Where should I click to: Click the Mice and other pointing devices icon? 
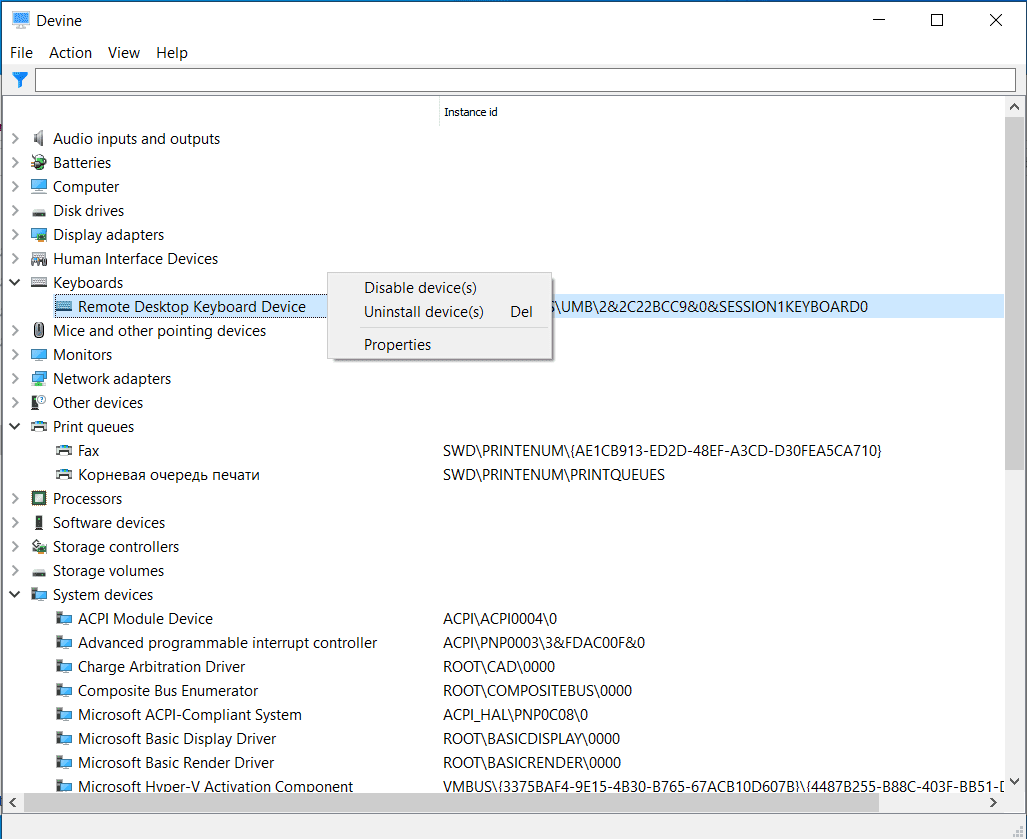pyautogui.click(x=39, y=331)
